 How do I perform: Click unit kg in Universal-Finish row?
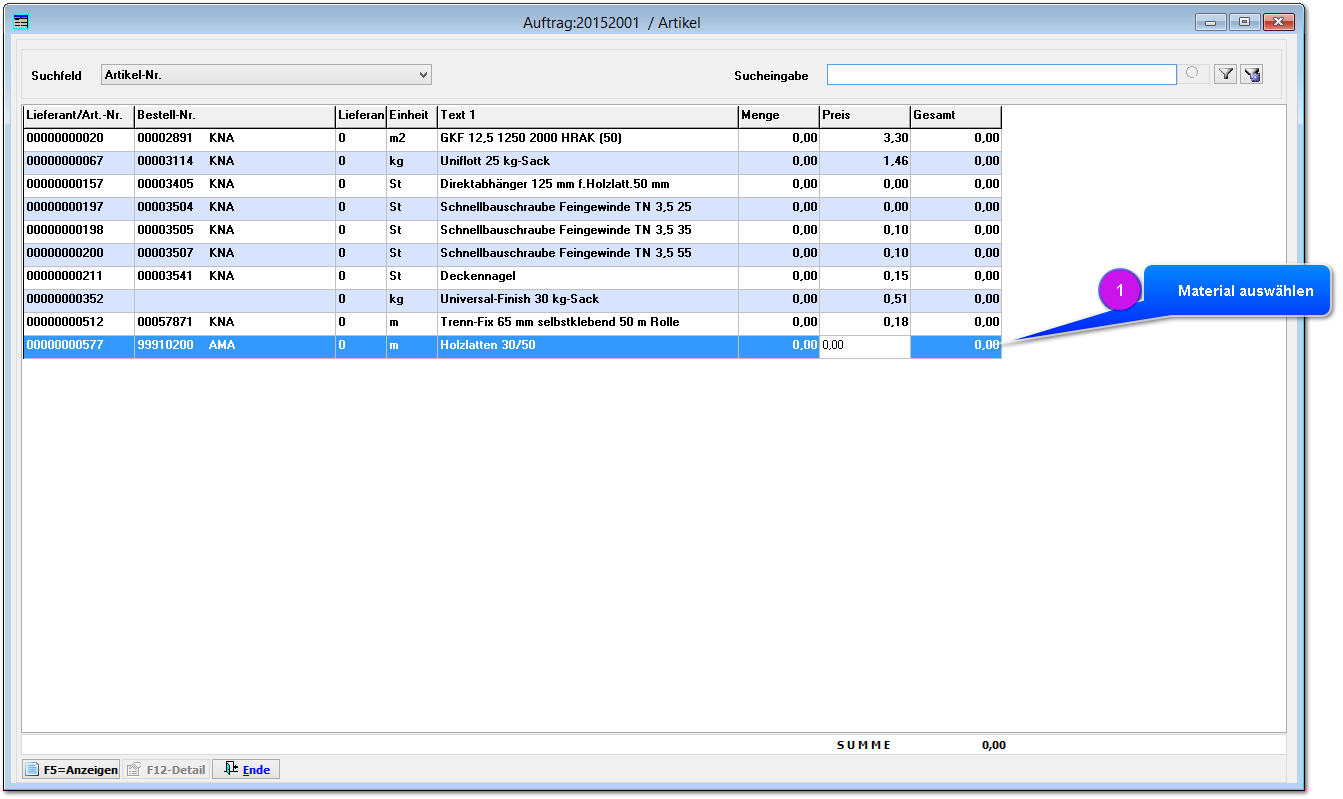click(412, 299)
